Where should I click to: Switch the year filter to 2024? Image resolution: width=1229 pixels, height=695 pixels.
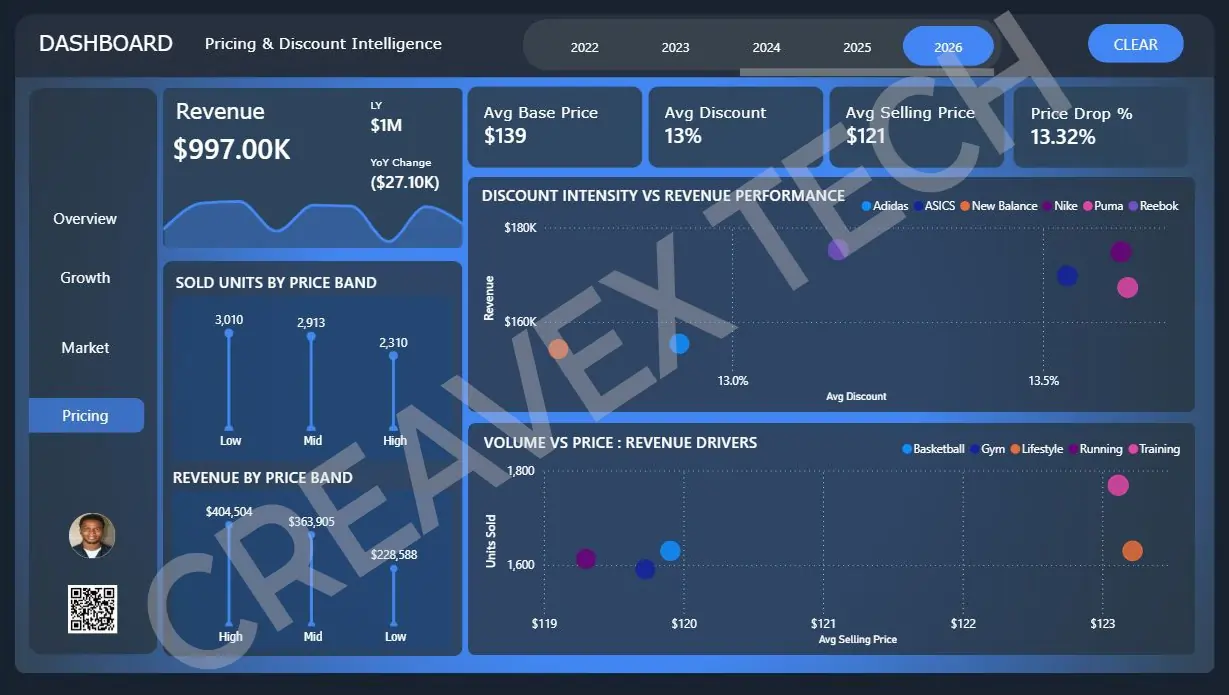pyautogui.click(x=767, y=47)
